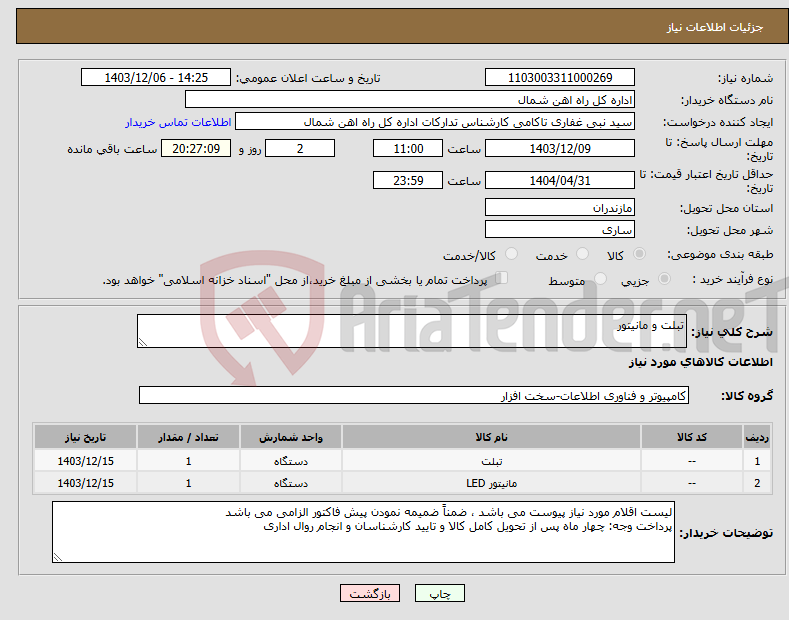789x620 pixels.
Task: Click the ردیف column header
Action: click(757, 437)
